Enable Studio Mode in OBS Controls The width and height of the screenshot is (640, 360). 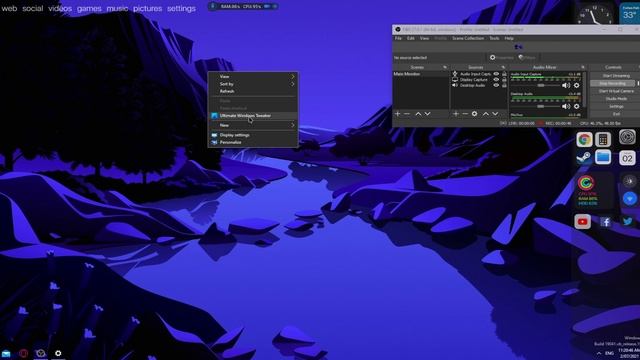(616, 99)
